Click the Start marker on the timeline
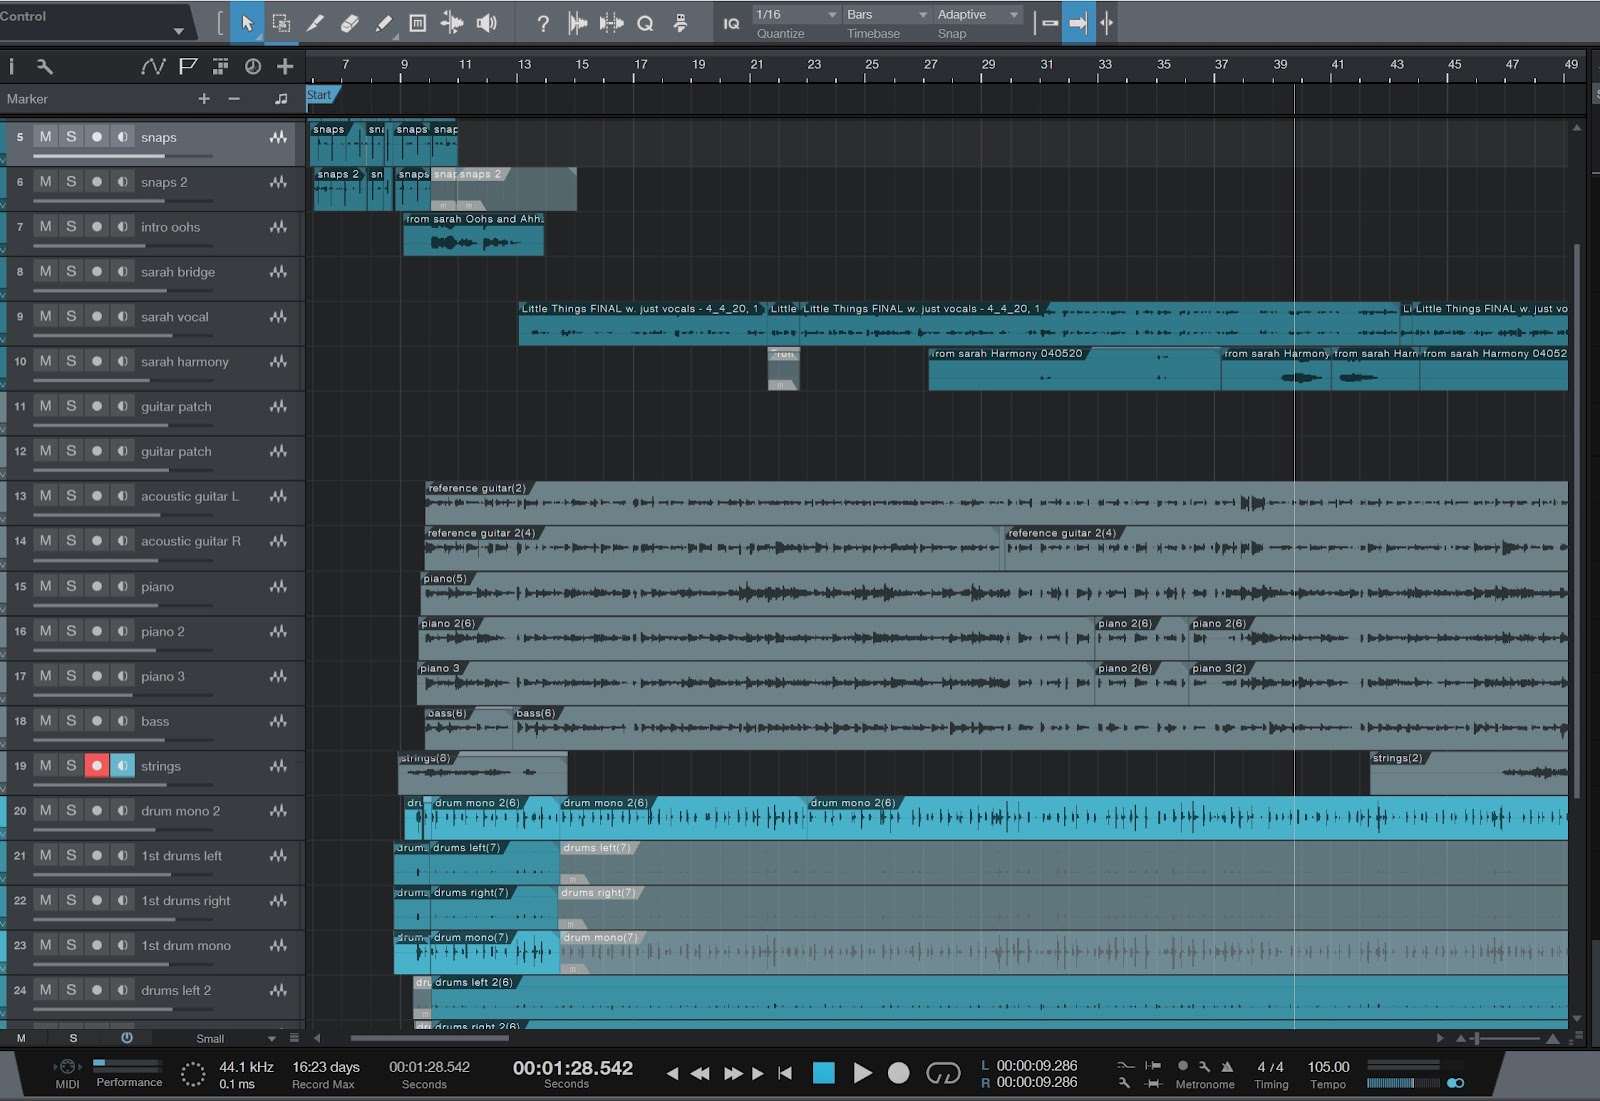The image size is (1600, 1101). pyautogui.click(x=322, y=95)
